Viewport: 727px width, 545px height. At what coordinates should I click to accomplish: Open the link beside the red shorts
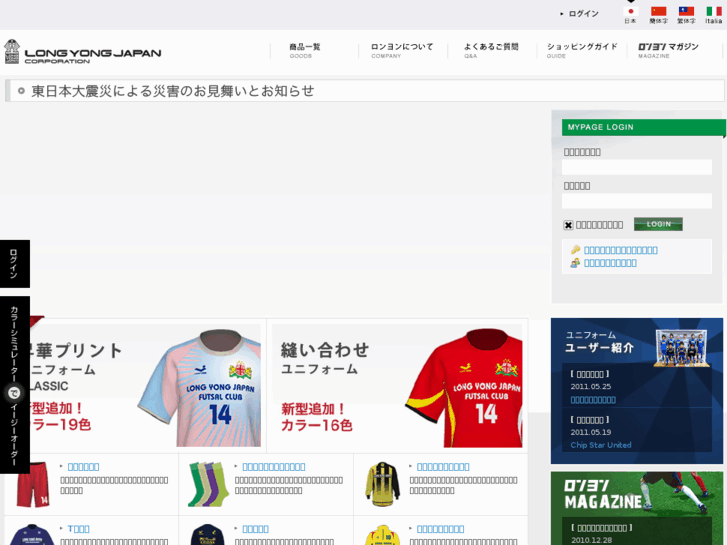(x=83, y=467)
